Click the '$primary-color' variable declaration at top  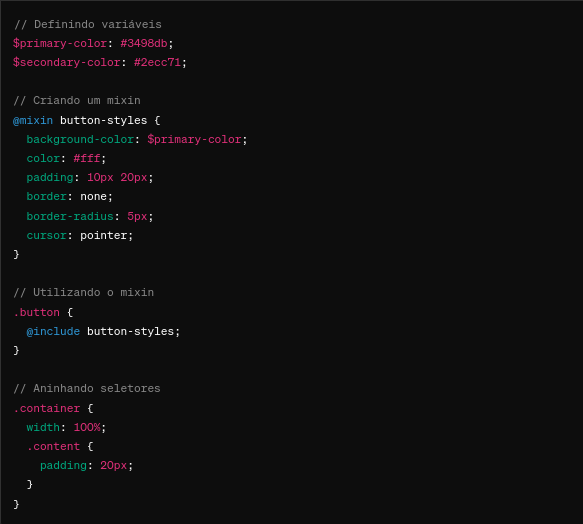click(60, 44)
